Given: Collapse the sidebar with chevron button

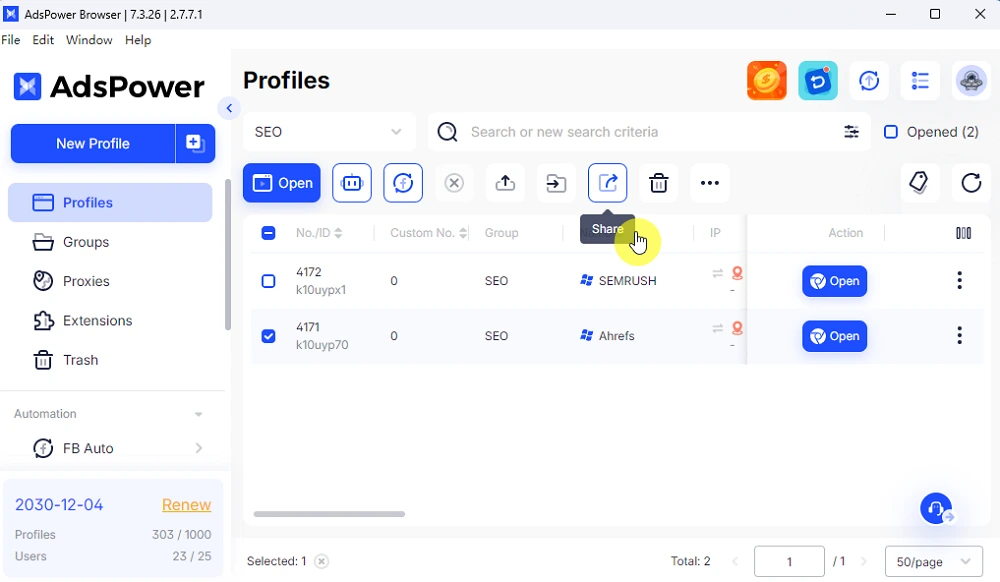Looking at the screenshot, I should (229, 108).
